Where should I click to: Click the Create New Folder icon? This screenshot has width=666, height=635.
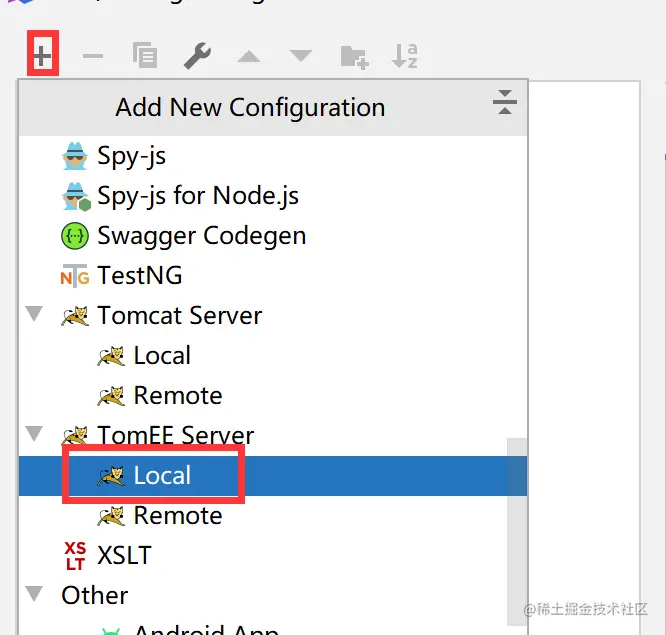pyautogui.click(x=354, y=56)
